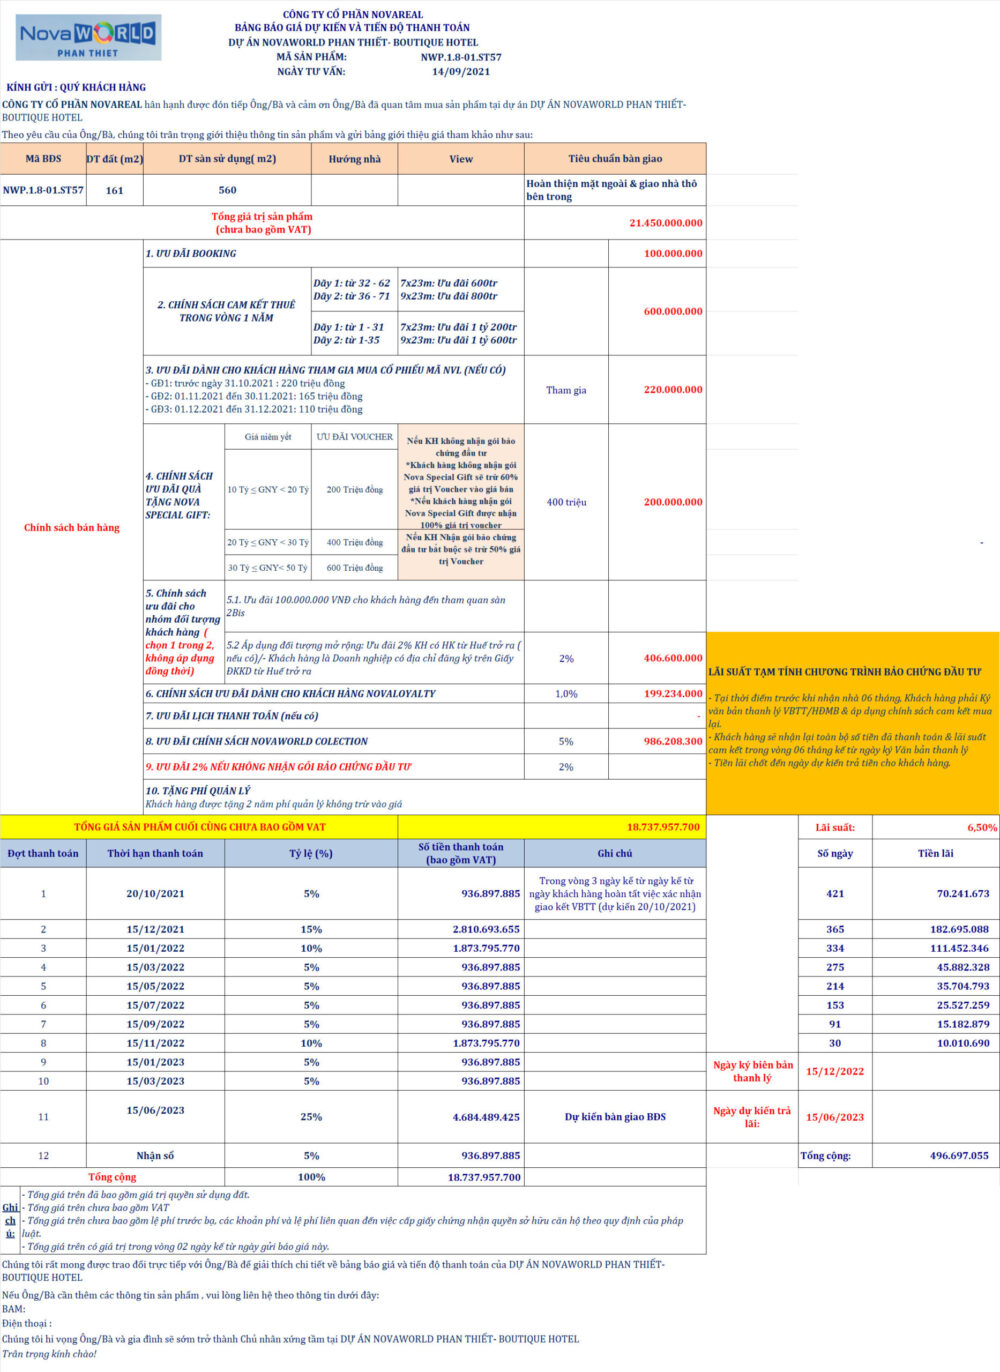Click the '10. TẶNG PHÍ QUẢN LÝ' row label
Viewport: 1000px width, 1372px height.
pyautogui.click(x=198, y=790)
